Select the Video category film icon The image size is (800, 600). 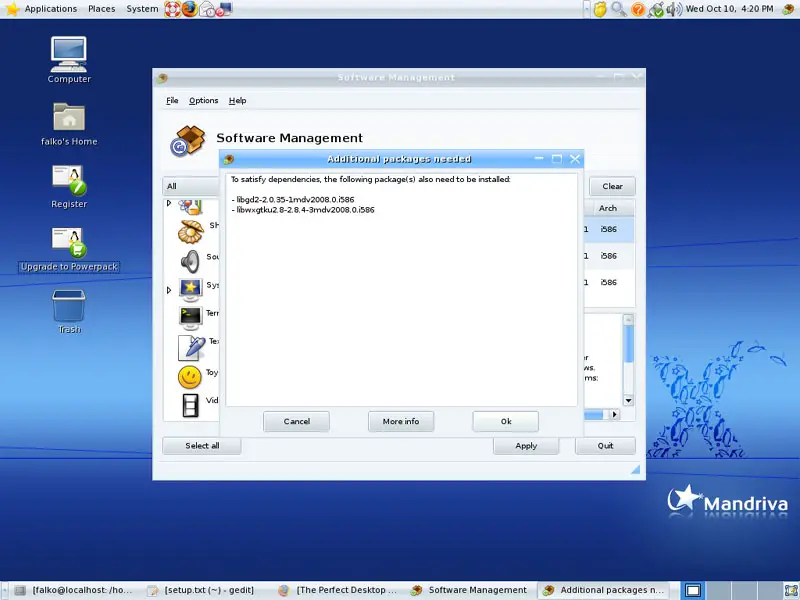pos(190,405)
